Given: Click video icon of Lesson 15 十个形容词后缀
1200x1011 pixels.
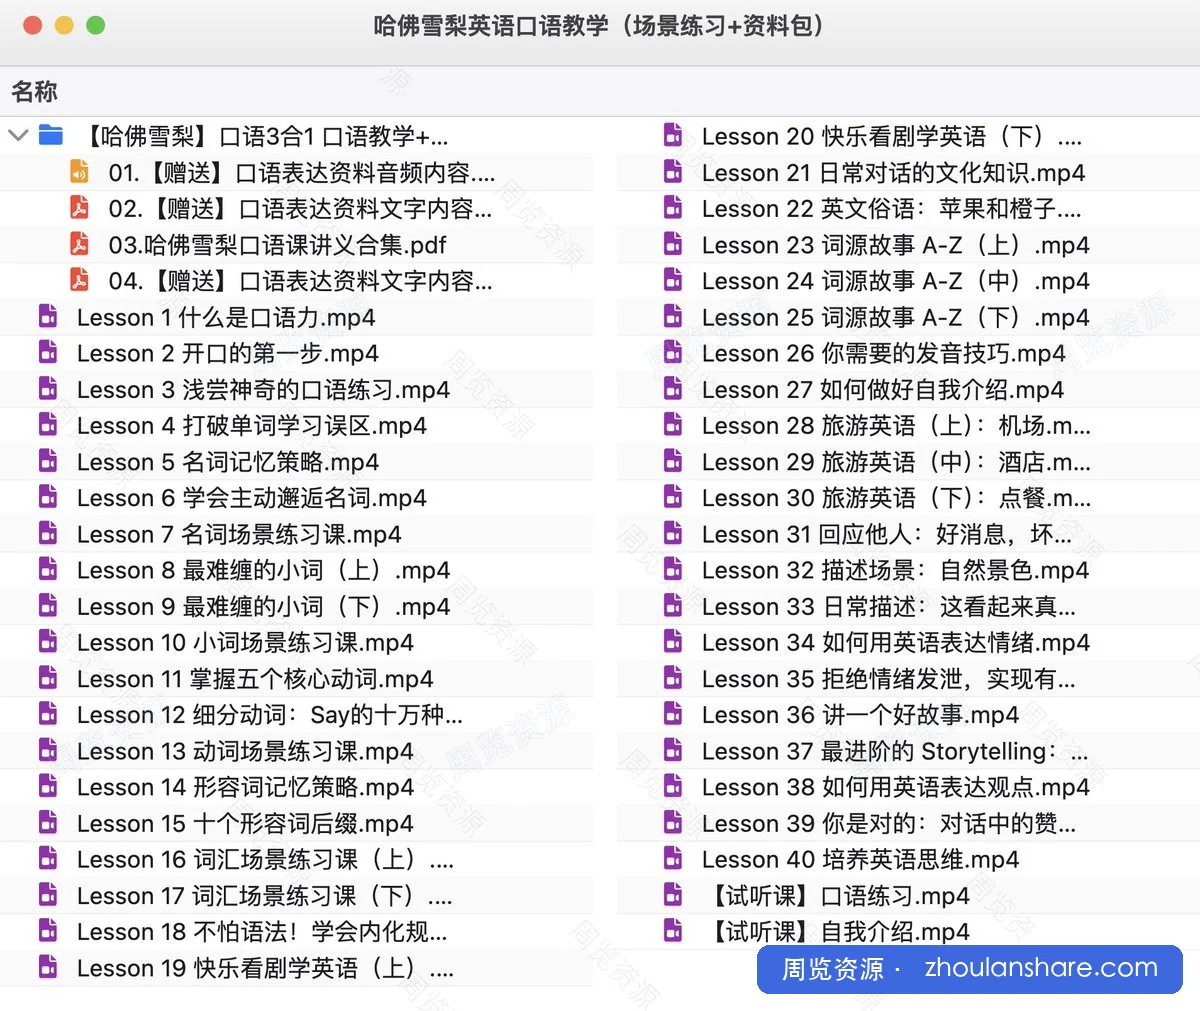Looking at the screenshot, I should click(48, 823).
